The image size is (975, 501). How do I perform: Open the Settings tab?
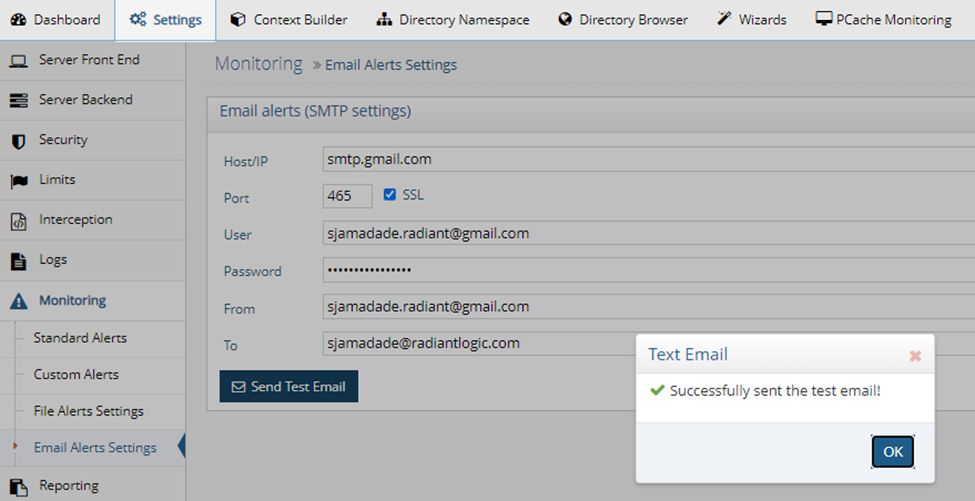pyautogui.click(x=165, y=20)
